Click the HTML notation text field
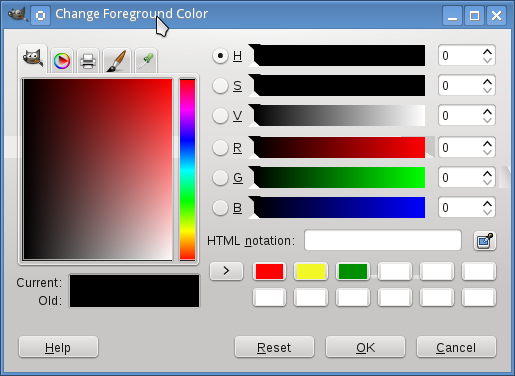The width and height of the screenshot is (515, 376). 383,240
